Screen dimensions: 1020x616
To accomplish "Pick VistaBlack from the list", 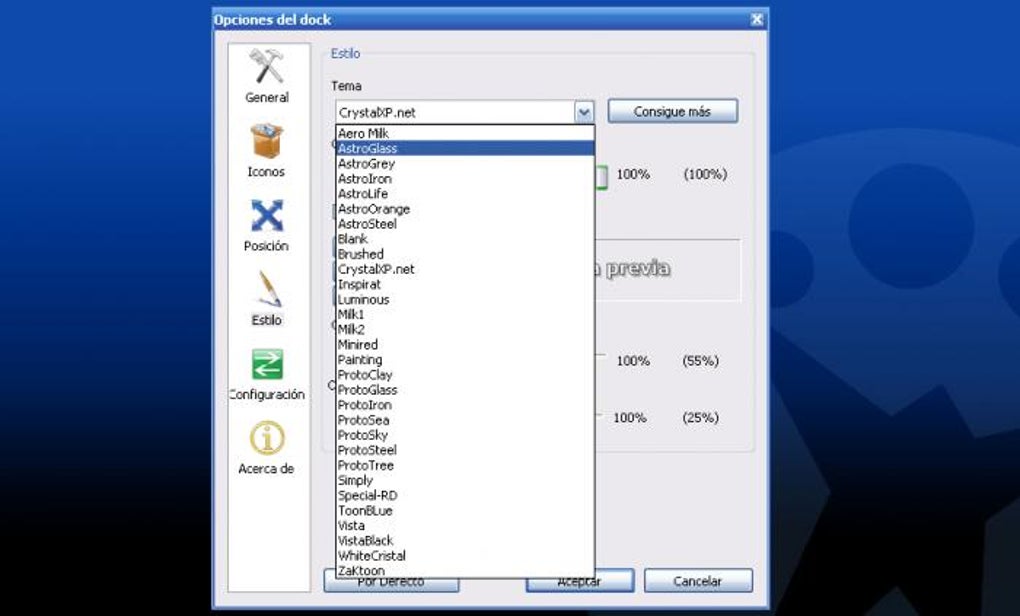I will point(465,541).
